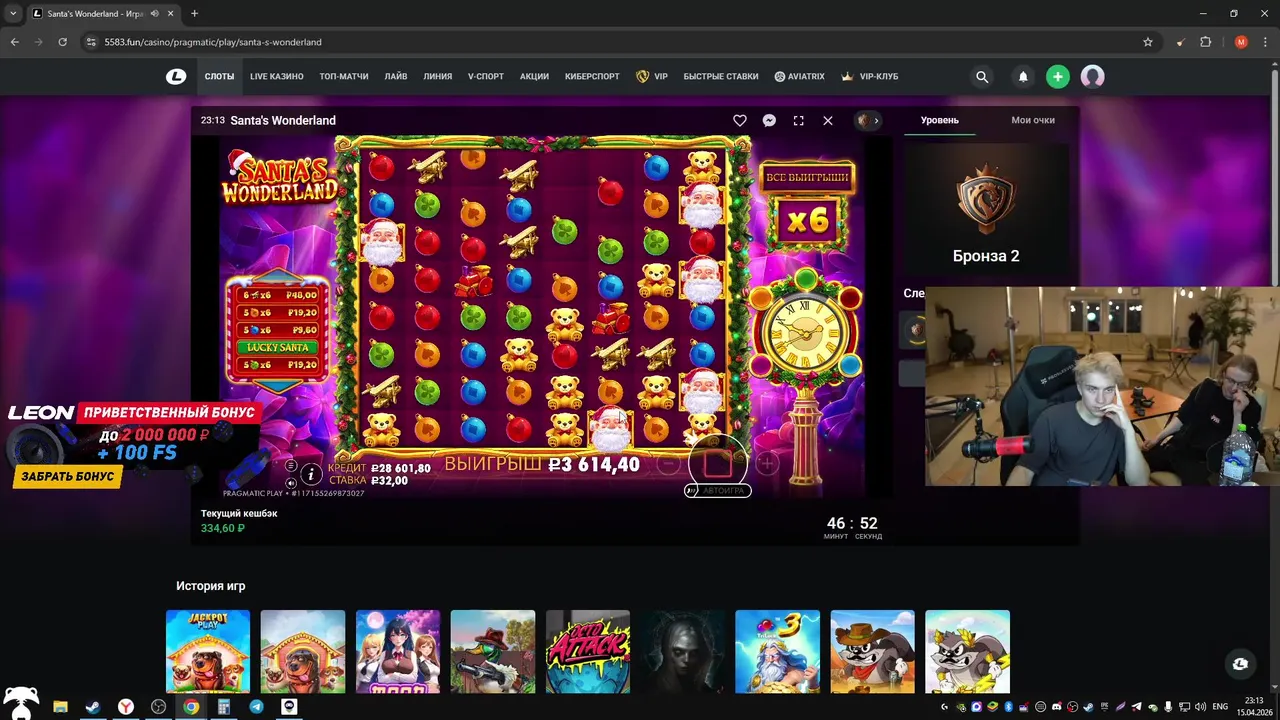Toggle the slot game sound icon
Image resolution: width=1280 pixels, height=720 pixels.
pos(291,483)
